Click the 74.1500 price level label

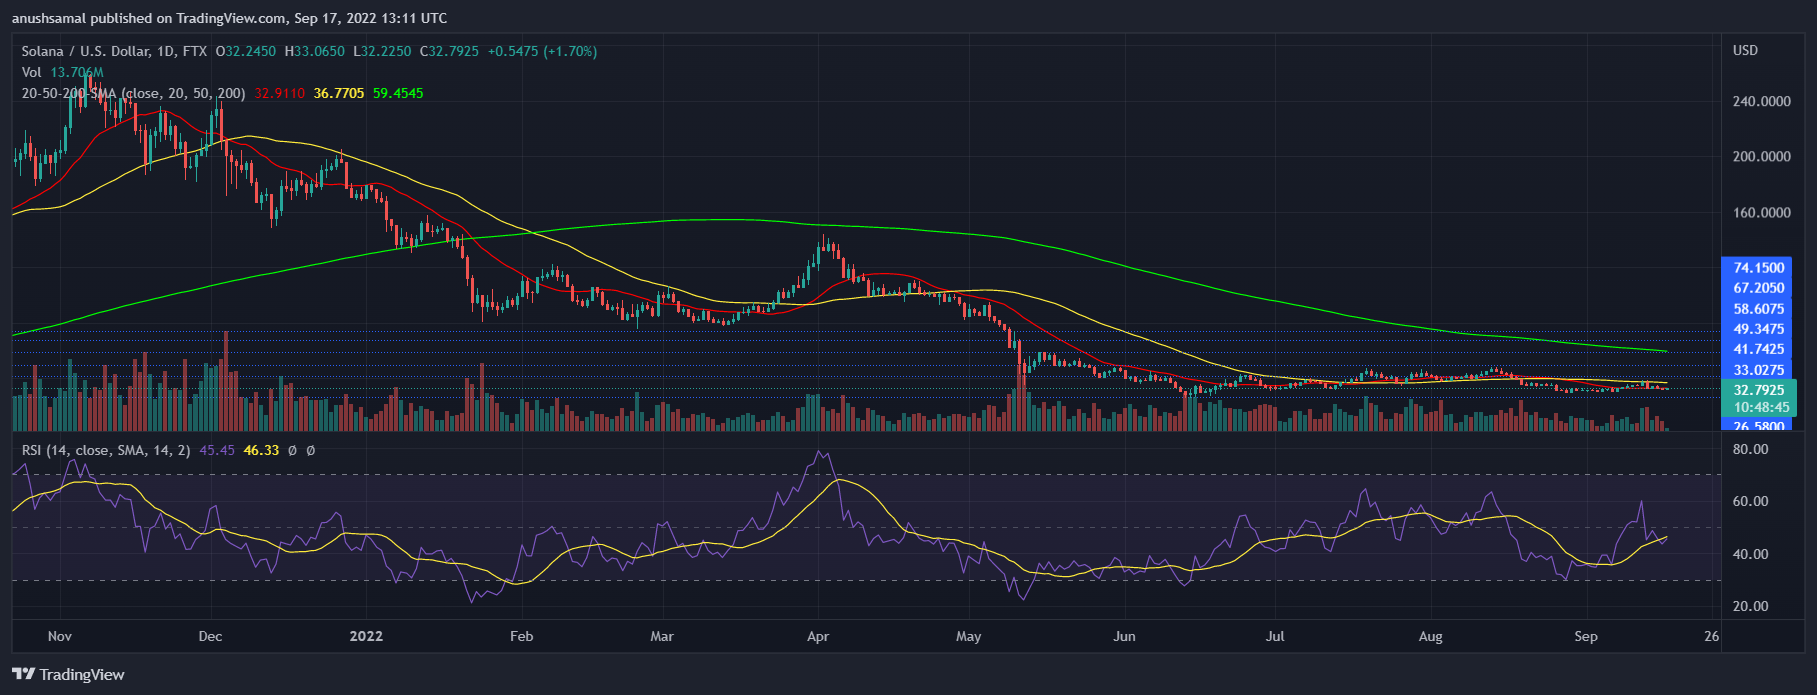(1758, 268)
